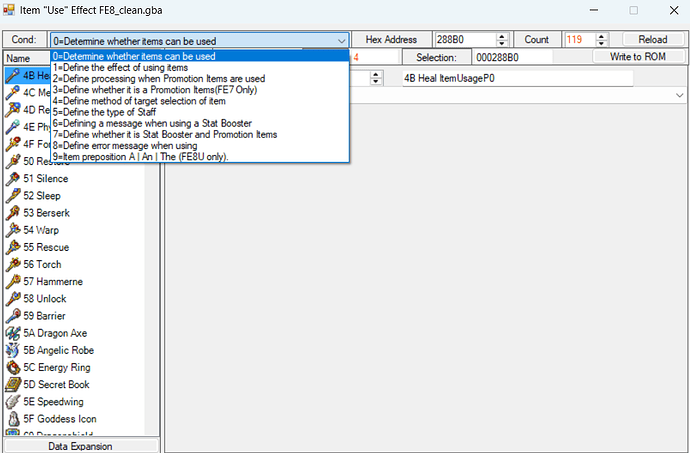Choose "1=Define the effect of using items"
This screenshot has height=453, width=690.
[x=120, y=67]
